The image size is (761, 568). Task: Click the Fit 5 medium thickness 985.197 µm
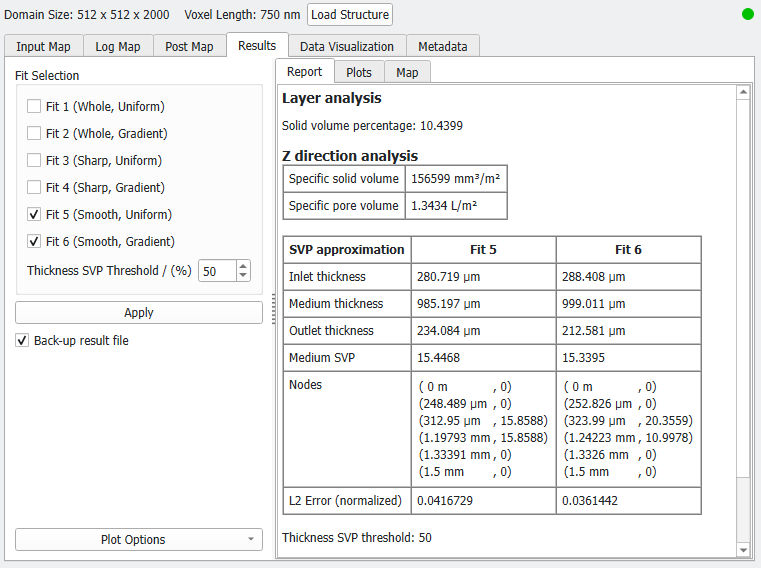(448, 304)
